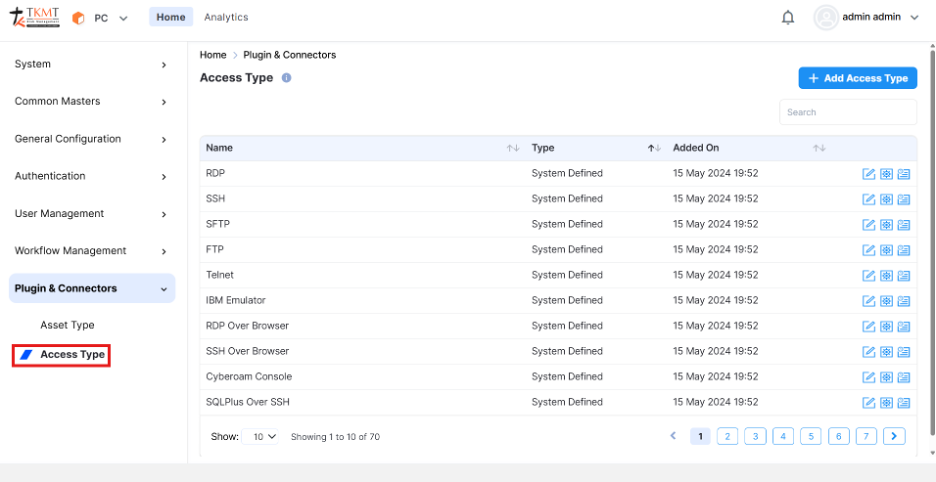Click the info icon beside Access Type heading

pos(287,78)
